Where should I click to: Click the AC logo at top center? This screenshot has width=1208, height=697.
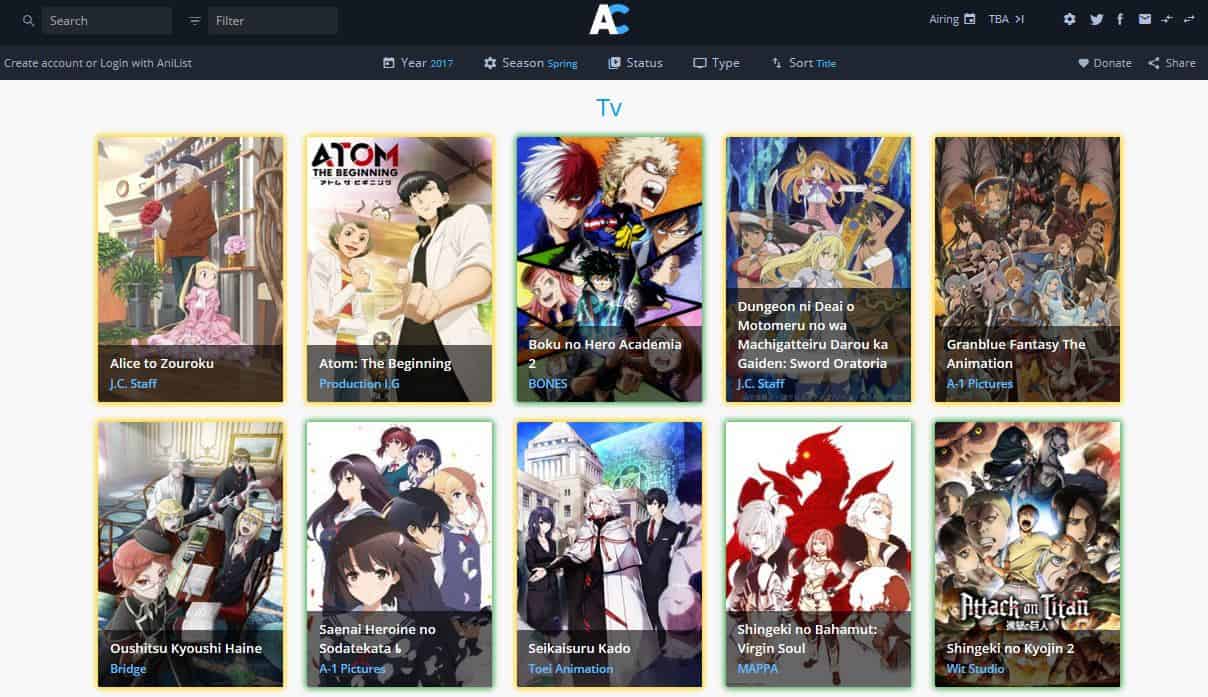(609, 19)
